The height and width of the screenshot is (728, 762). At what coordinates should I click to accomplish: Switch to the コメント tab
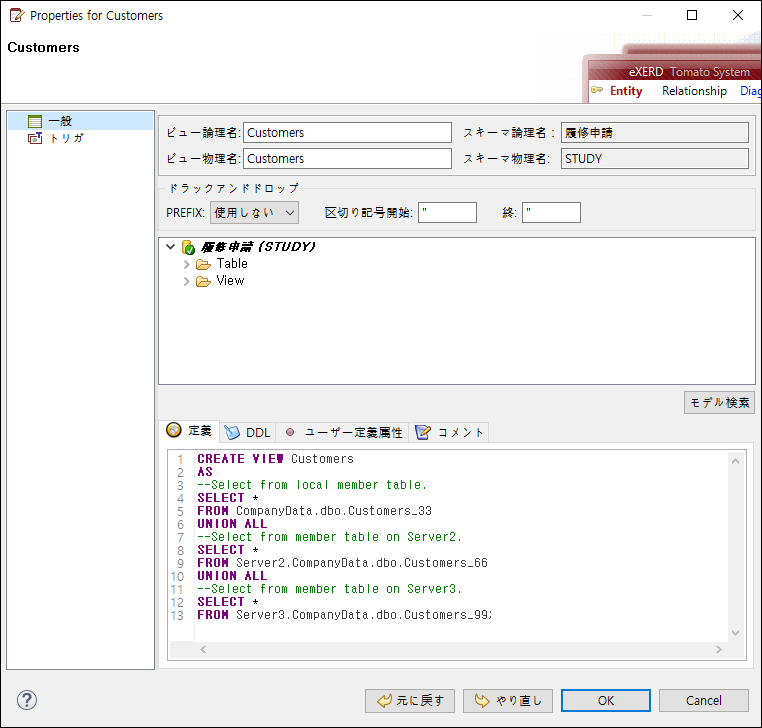coord(449,432)
